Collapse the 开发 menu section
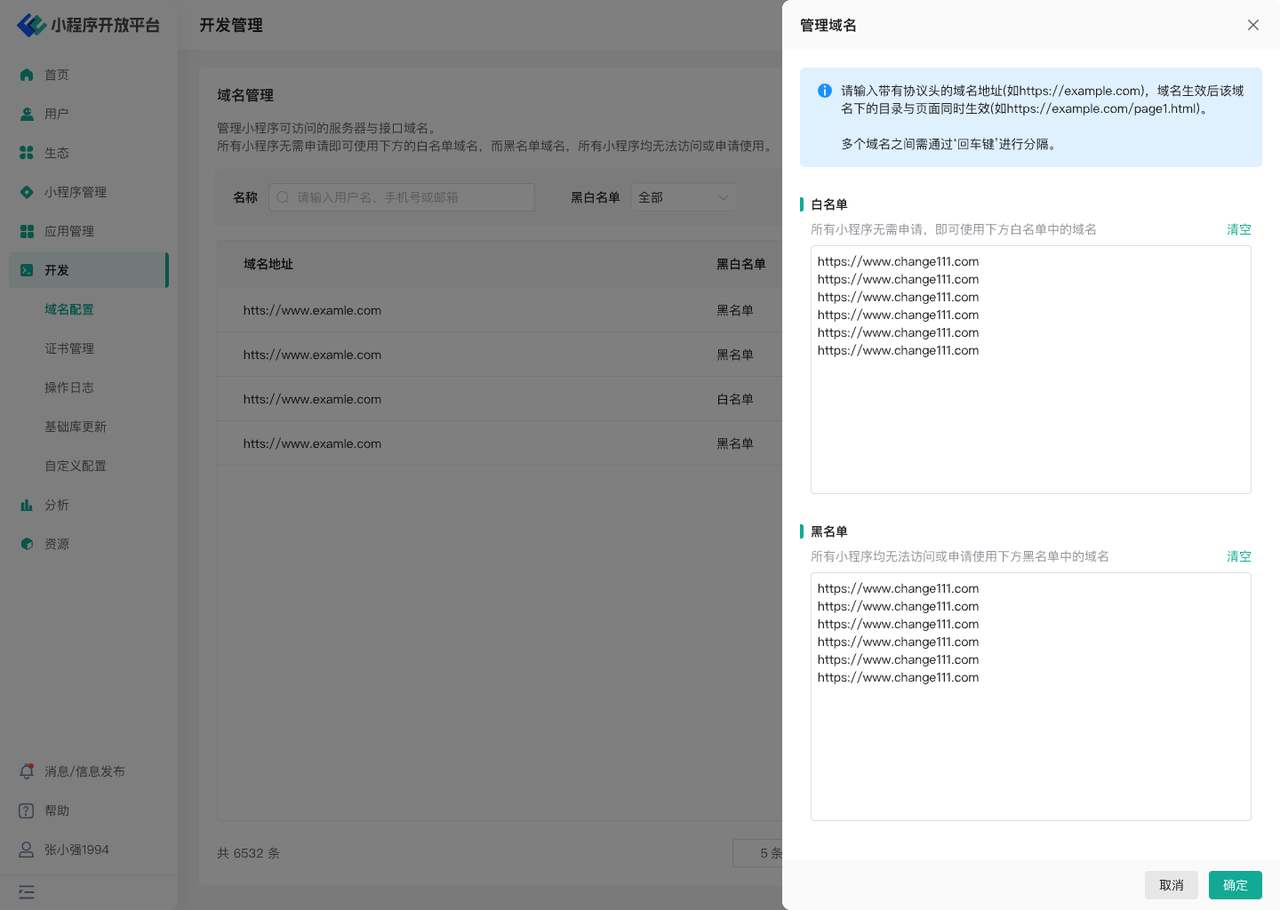The width and height of the screenshot is (1280, 910). point(88,270)
